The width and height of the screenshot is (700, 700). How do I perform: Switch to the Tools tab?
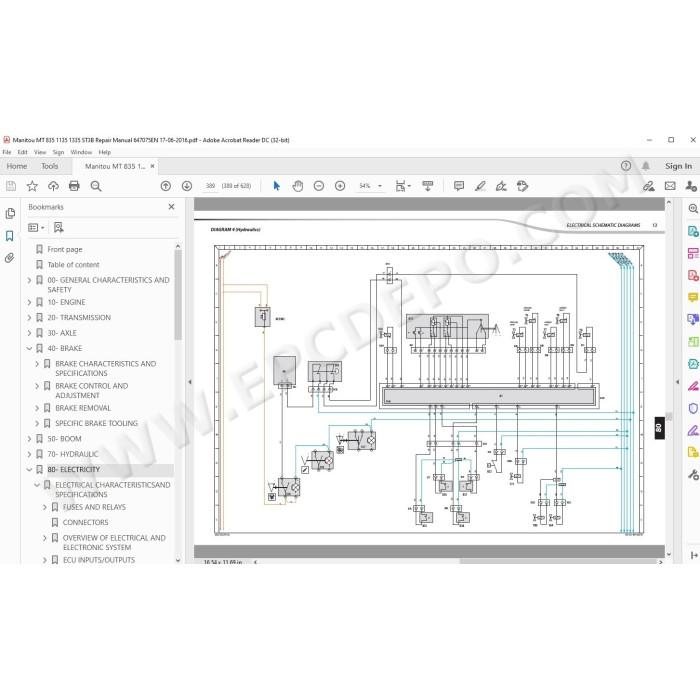[x=50, y=166]
